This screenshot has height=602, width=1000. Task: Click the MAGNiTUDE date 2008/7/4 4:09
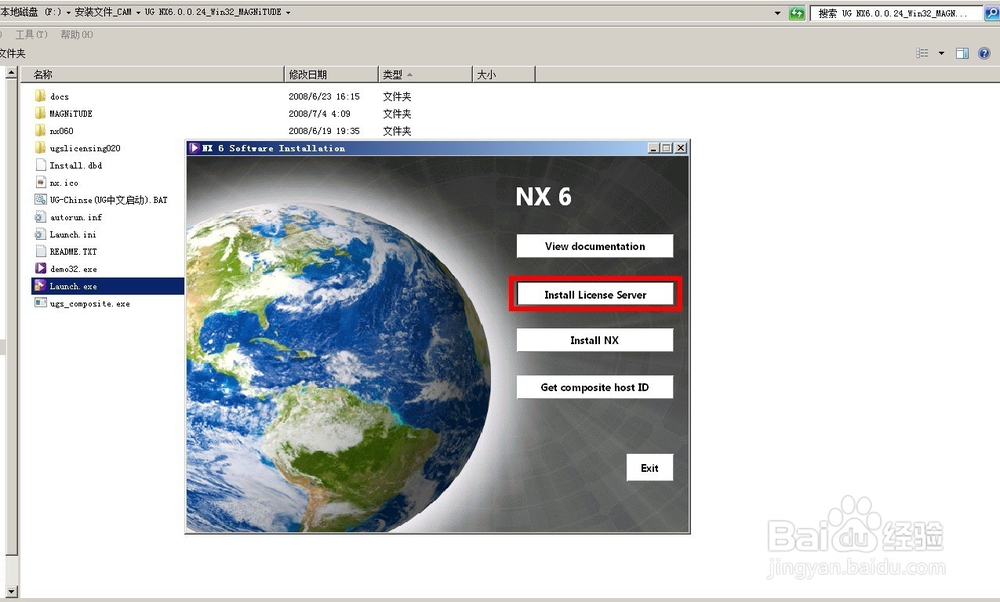click(319, 114)
